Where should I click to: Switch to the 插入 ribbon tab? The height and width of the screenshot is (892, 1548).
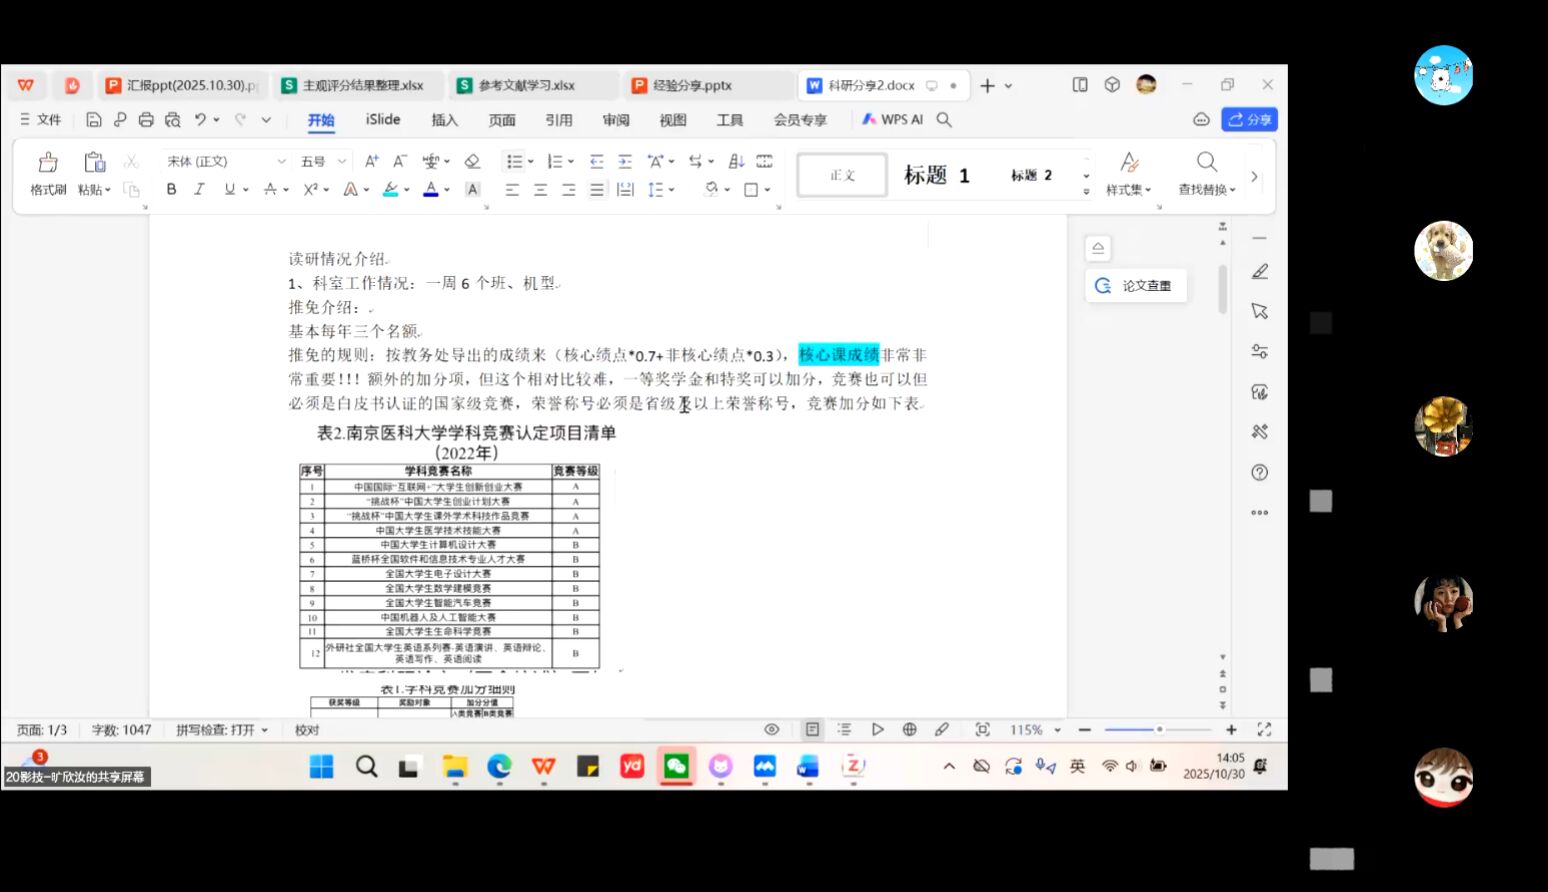tap(444, 120)
